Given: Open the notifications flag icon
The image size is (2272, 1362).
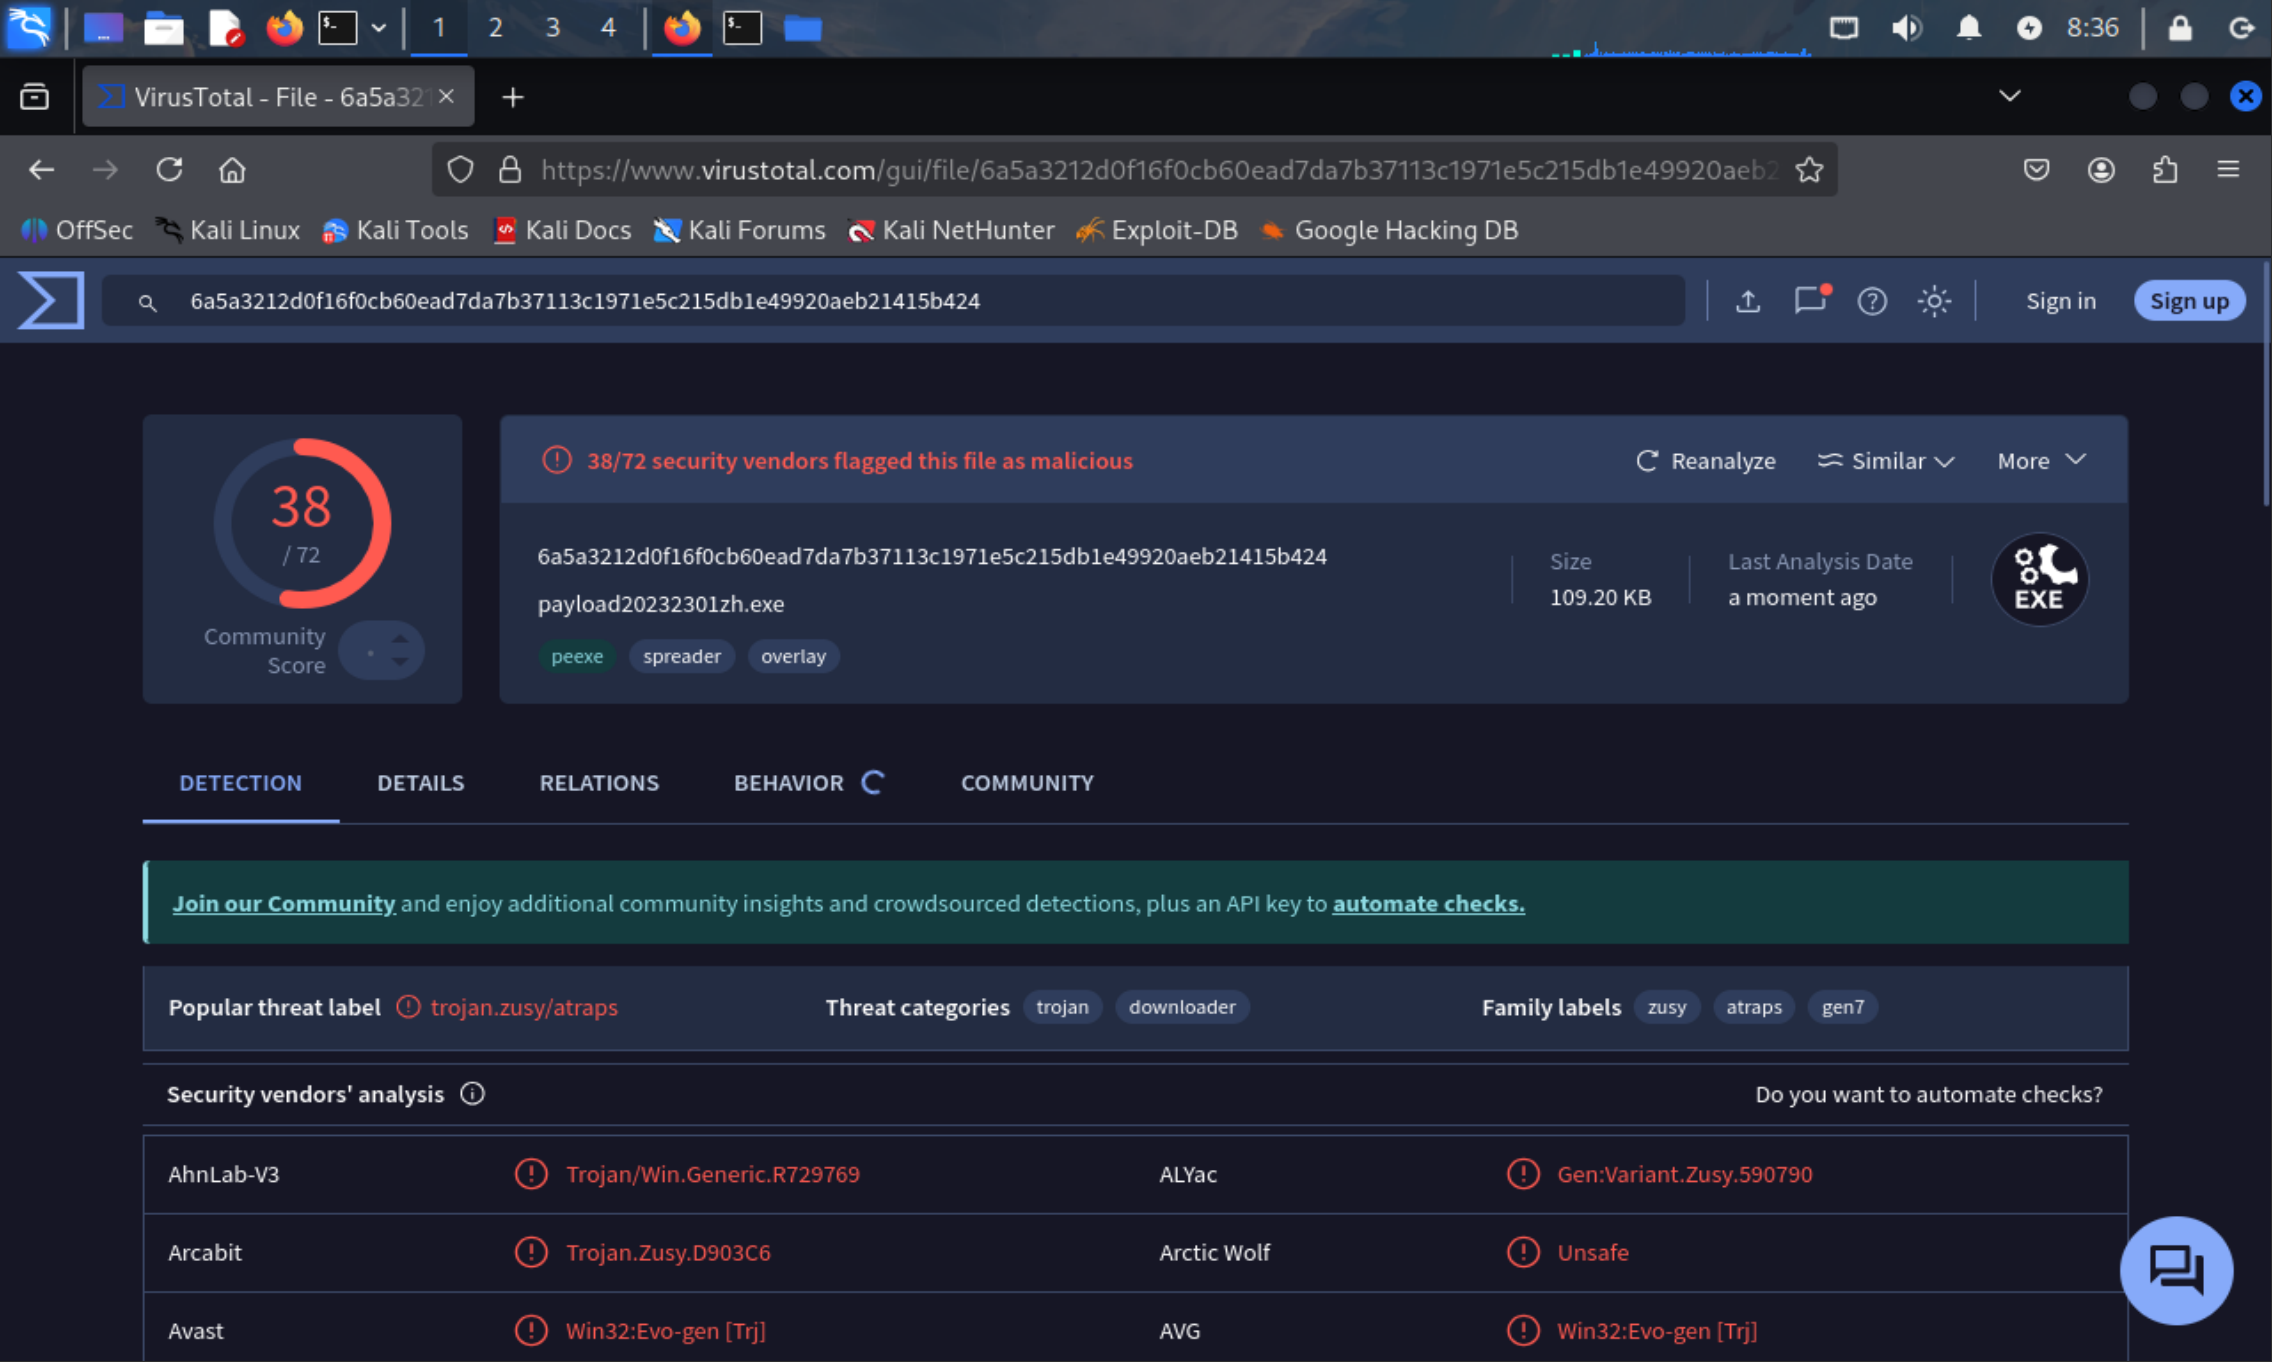Looking at the screenshot, I should pos(1809,301).
